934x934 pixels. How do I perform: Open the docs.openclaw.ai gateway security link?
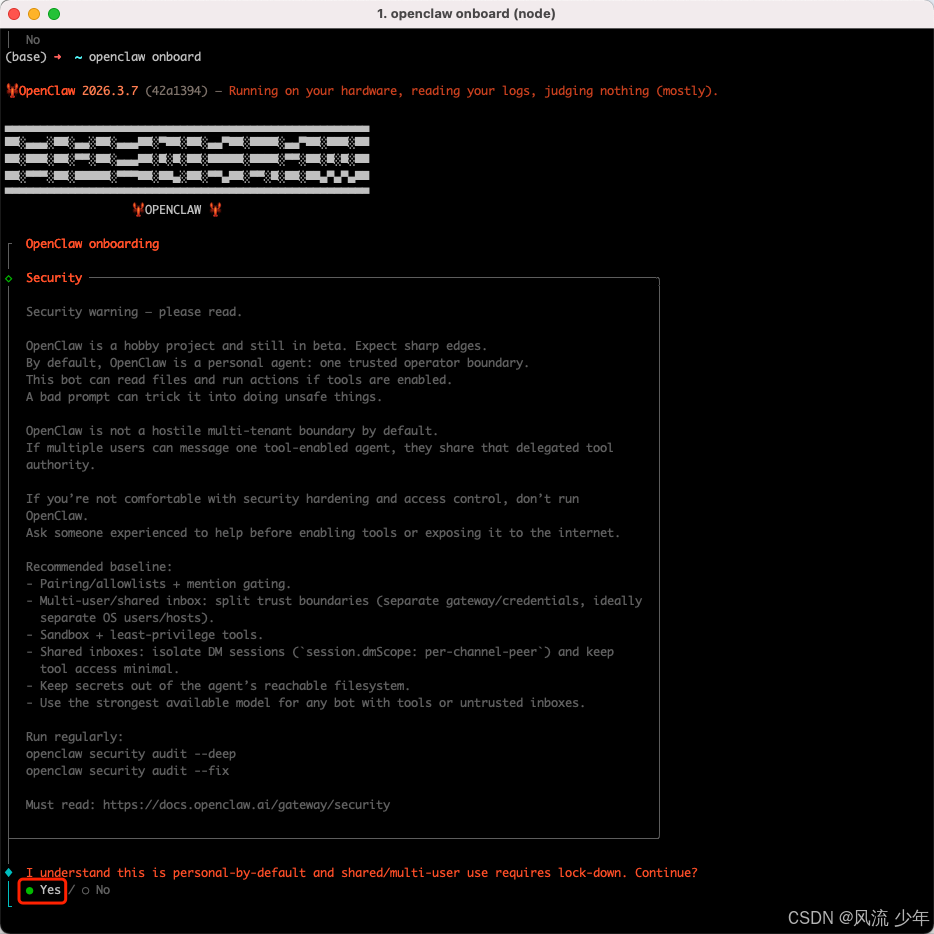pyautogui.click(x=246, y=804)
